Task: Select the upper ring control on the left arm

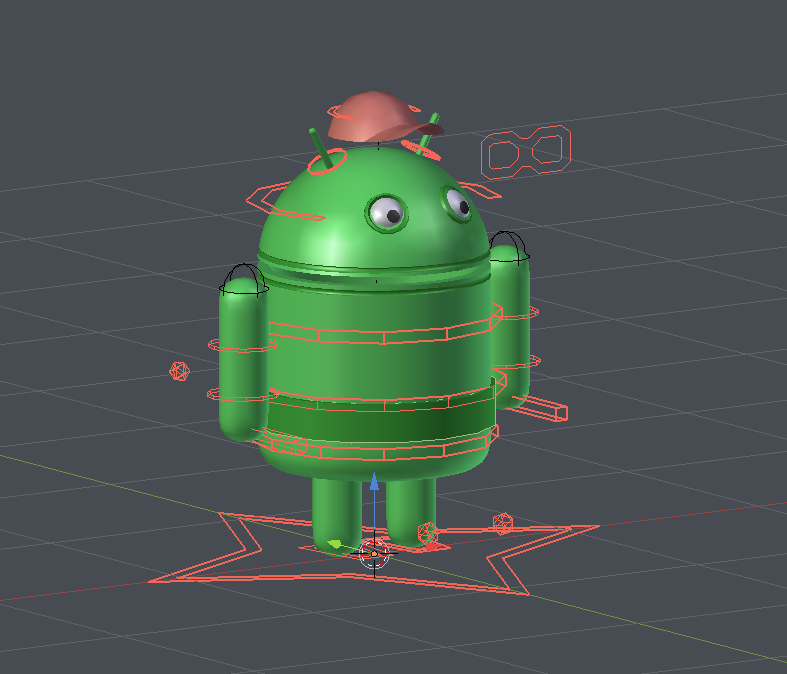Action: [x=243, y=345]
